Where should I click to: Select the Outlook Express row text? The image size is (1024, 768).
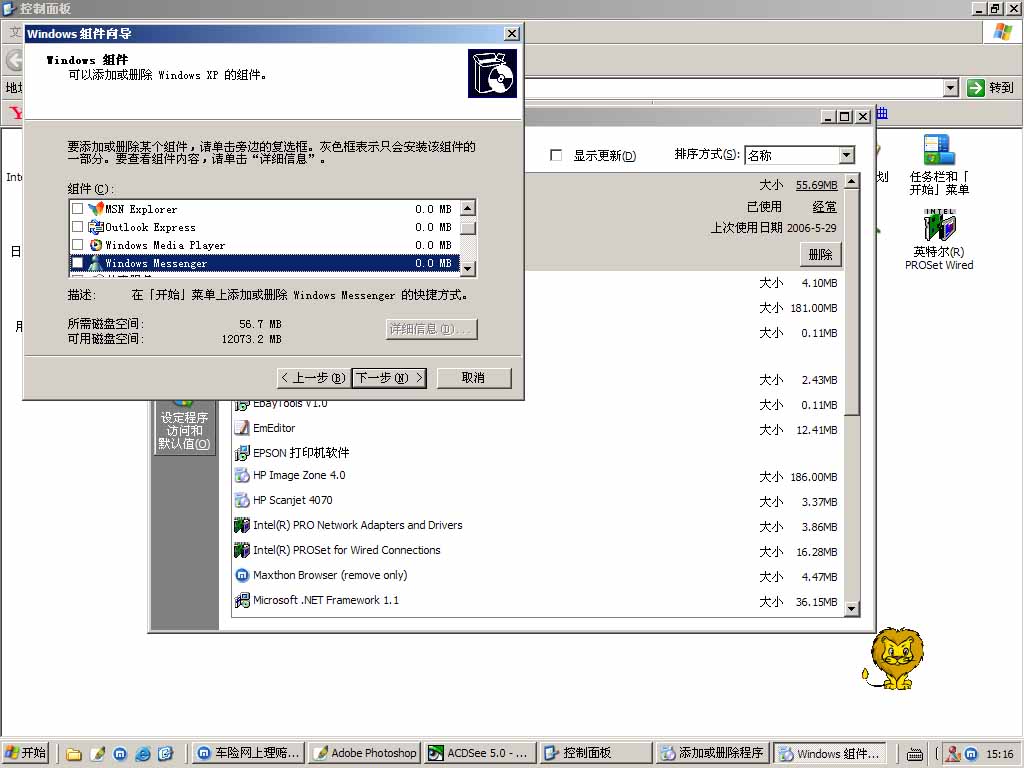pyautogui.click(x=150, y=227)
